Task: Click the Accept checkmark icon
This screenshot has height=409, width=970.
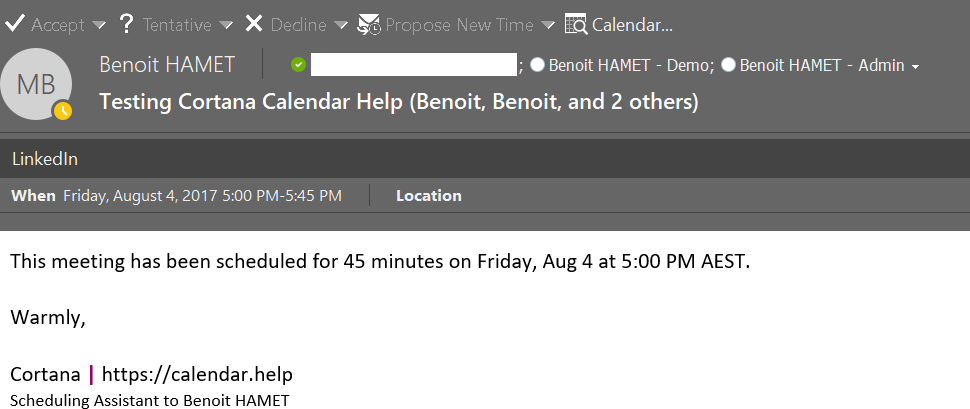Action: tap(15, 23)
